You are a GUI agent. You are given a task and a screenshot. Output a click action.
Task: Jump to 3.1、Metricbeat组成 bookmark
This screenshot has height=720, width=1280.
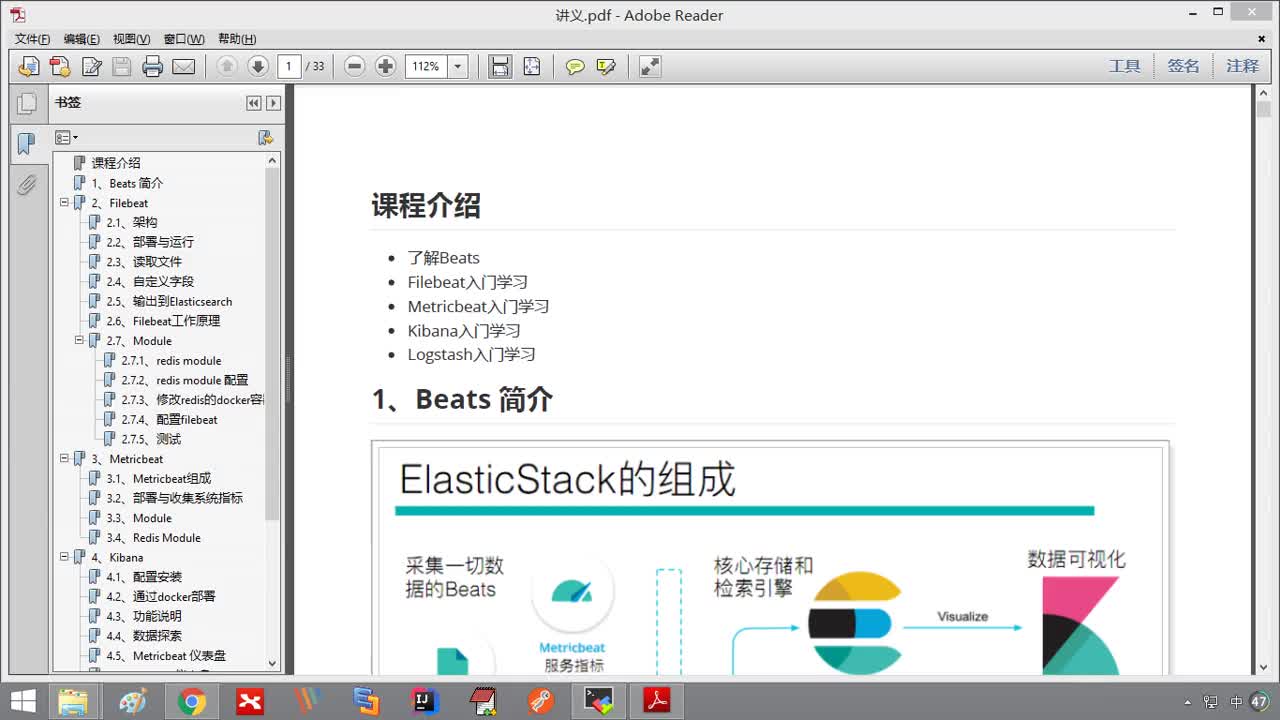pos(159,479)
